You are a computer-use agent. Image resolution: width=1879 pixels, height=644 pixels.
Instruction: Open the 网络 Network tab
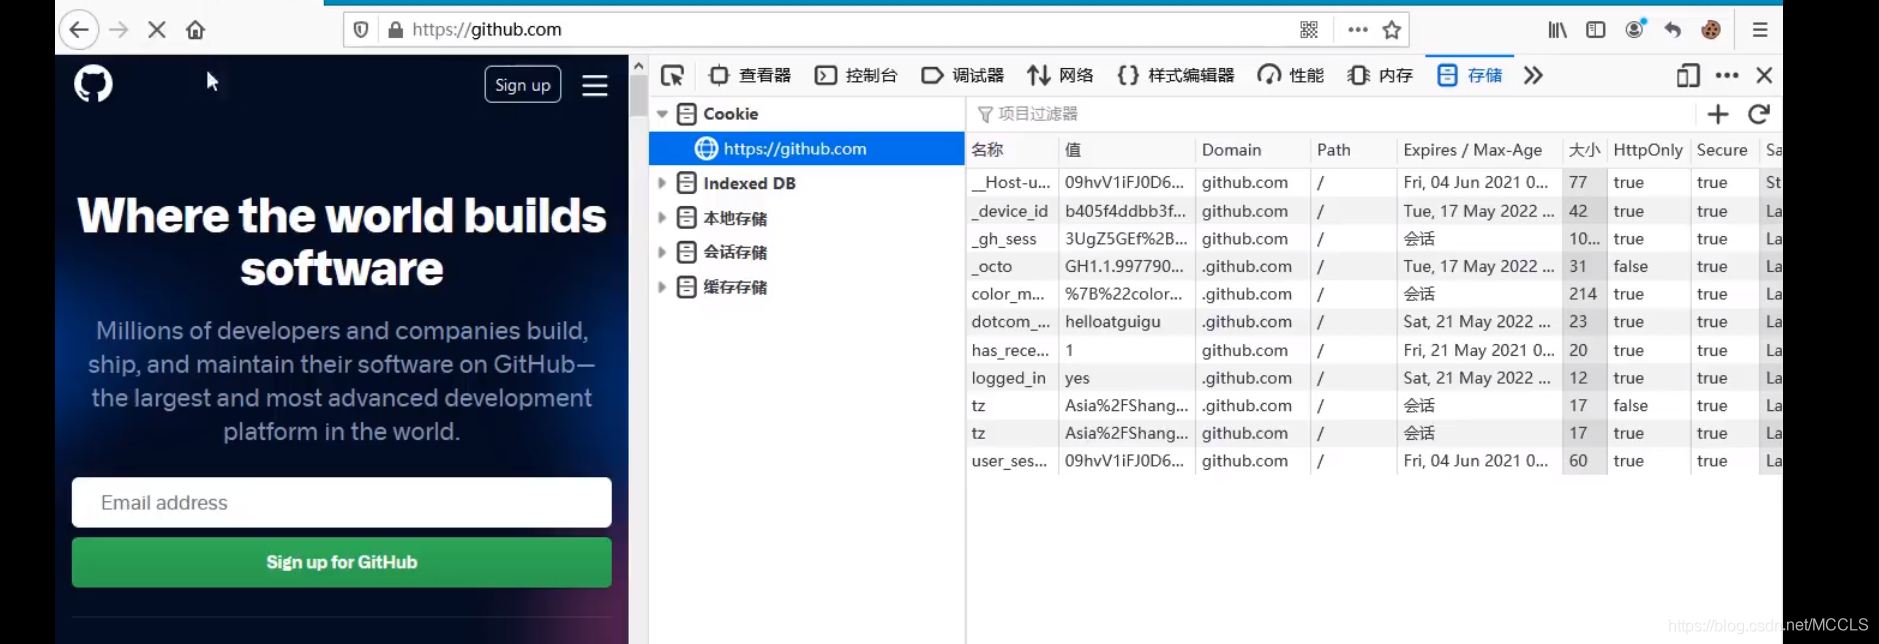(x=1060, y=75)
